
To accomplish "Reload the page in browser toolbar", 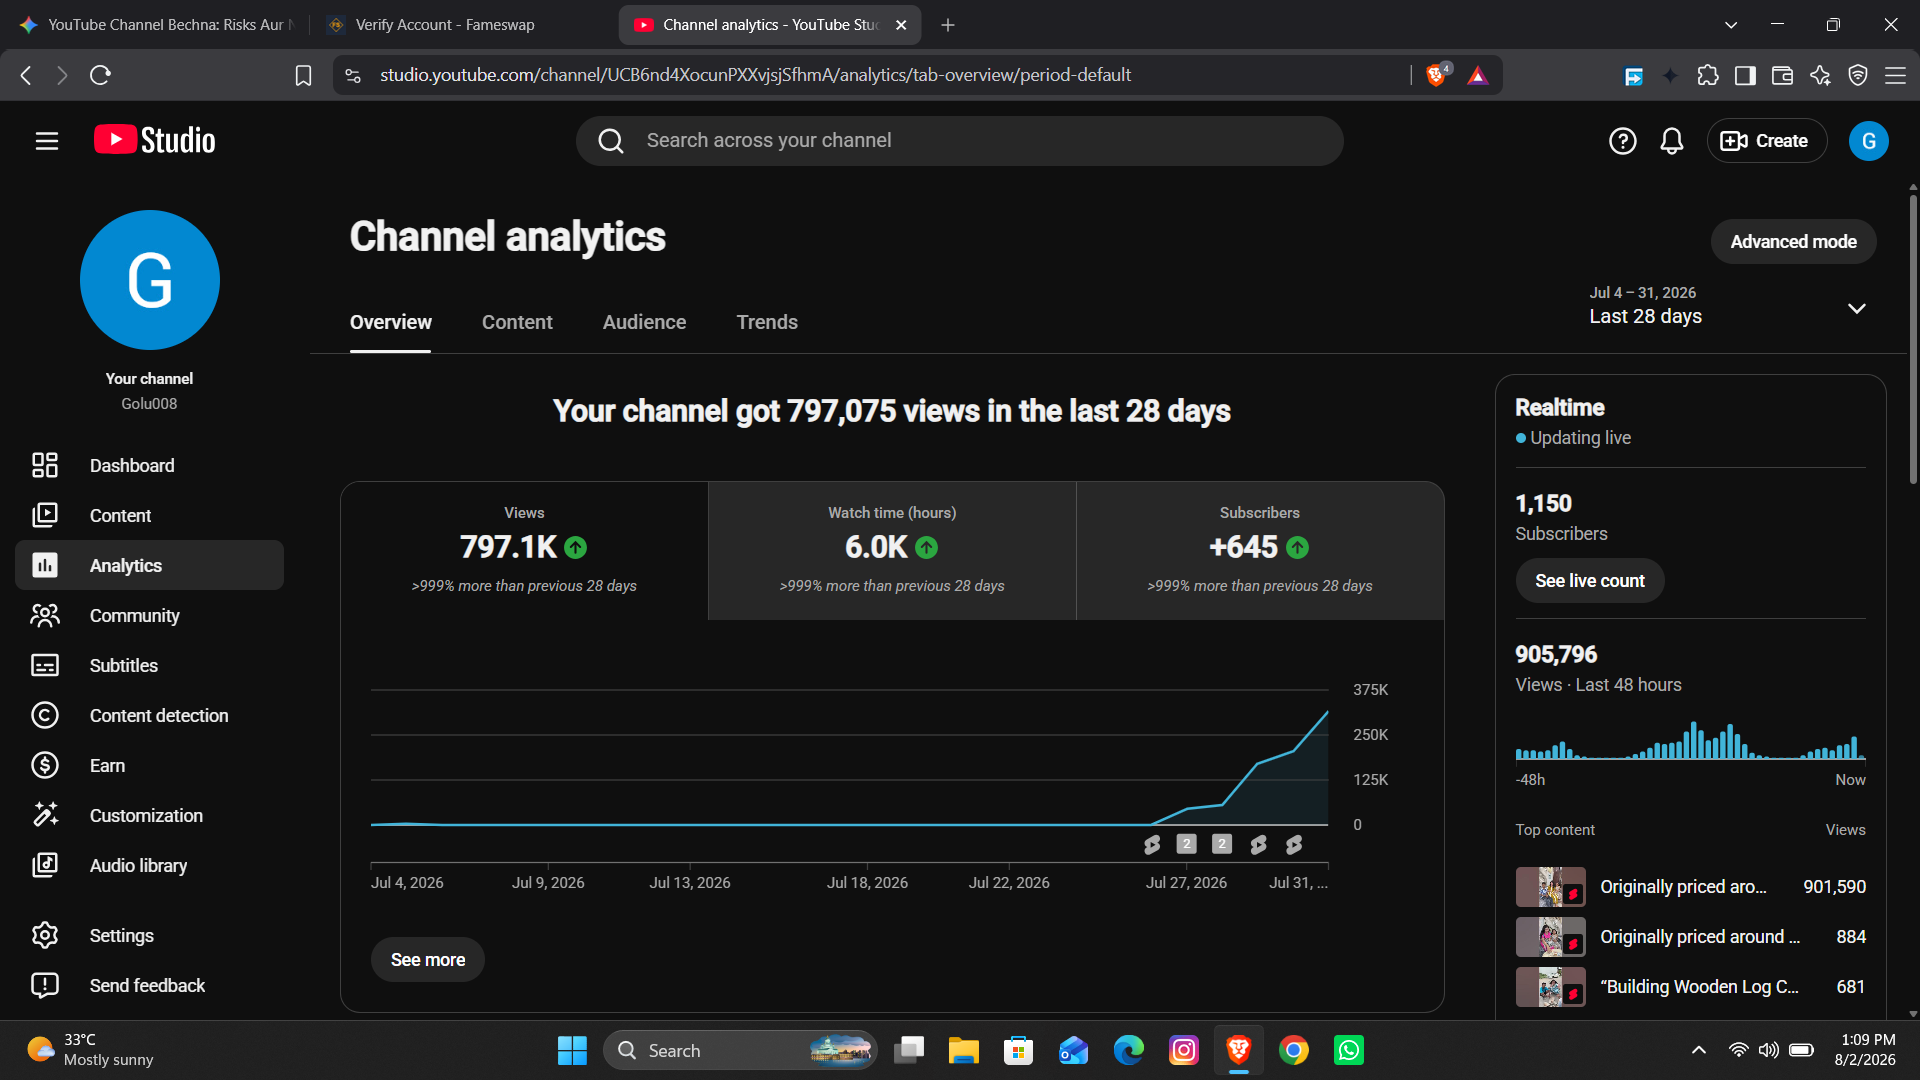I will (100, 75).
